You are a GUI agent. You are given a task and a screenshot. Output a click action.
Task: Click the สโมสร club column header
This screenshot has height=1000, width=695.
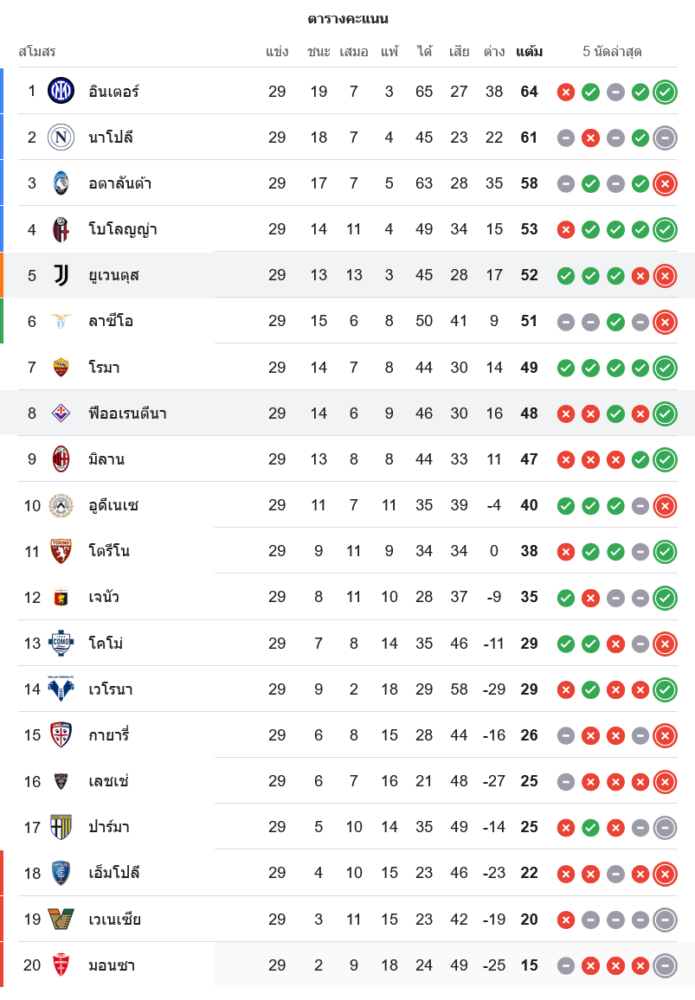pyautogui.click(x=37, y=51)
